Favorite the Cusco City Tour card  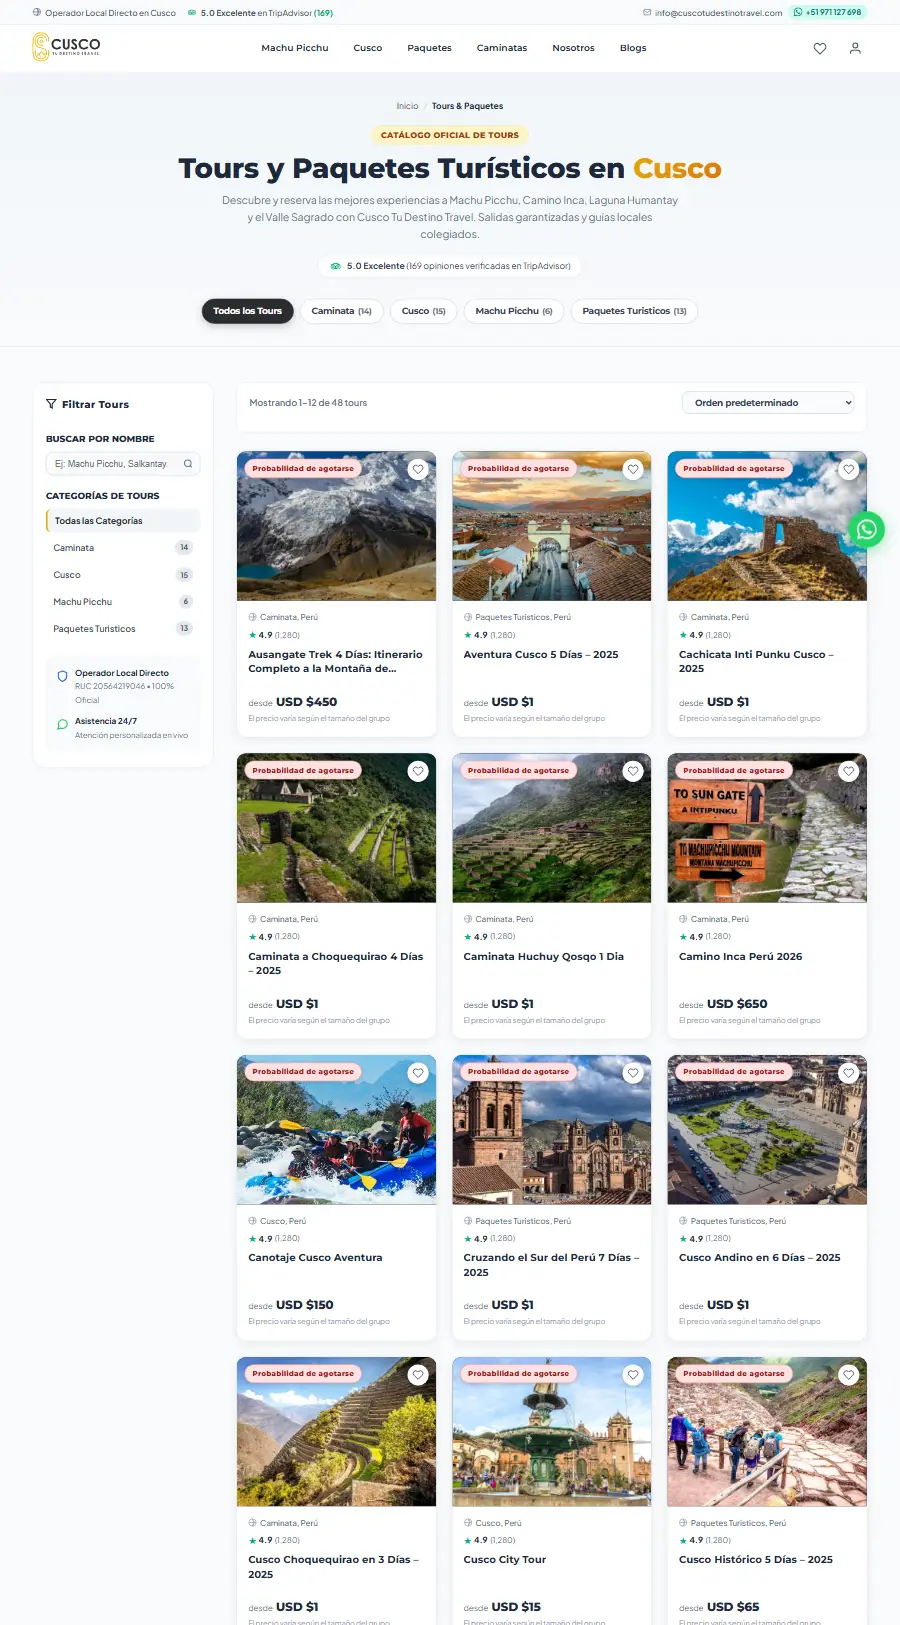[x=633, y=1375]
